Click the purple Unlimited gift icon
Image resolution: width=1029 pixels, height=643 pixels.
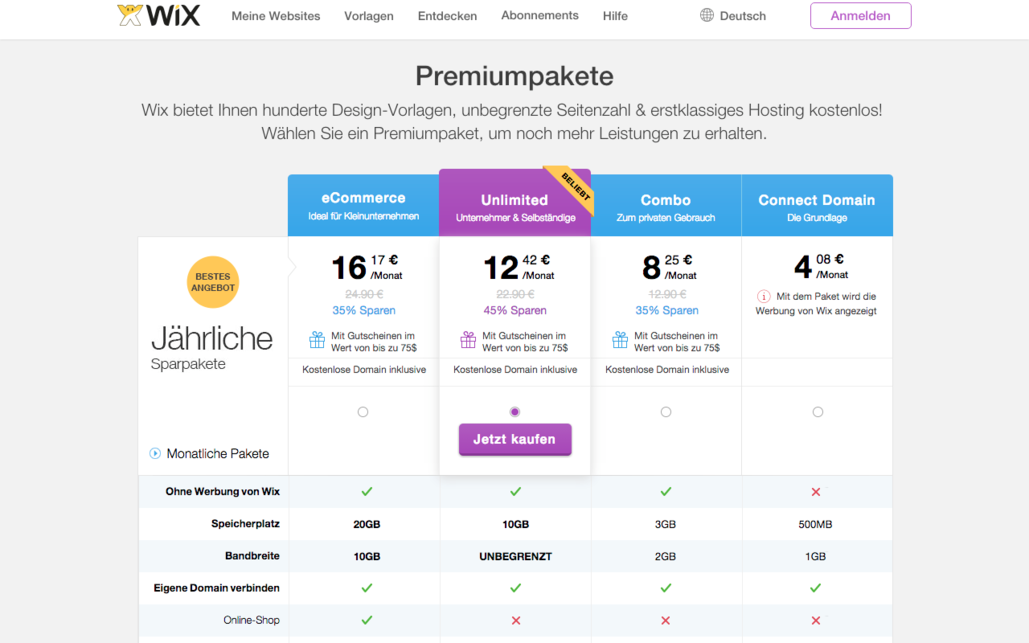[x=468, y=340]
